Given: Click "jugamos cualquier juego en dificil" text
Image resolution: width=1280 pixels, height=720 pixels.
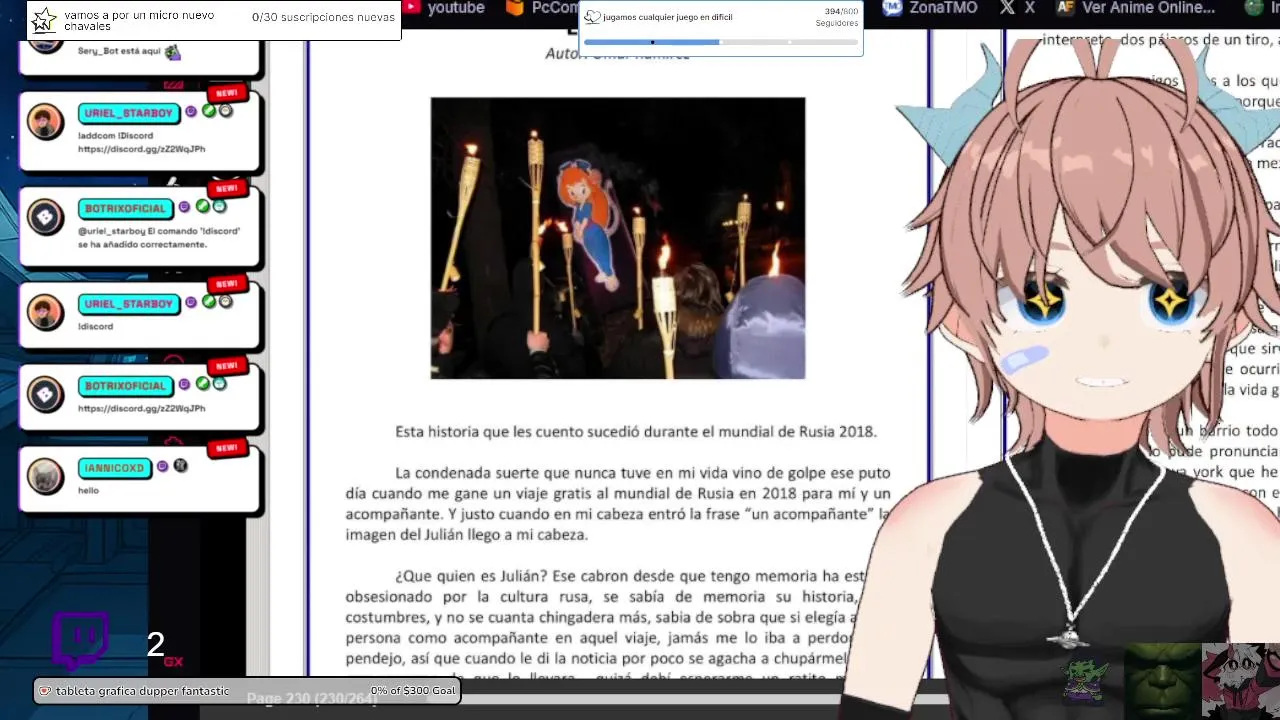Looking at the screenshot, I should coord(667,17).
